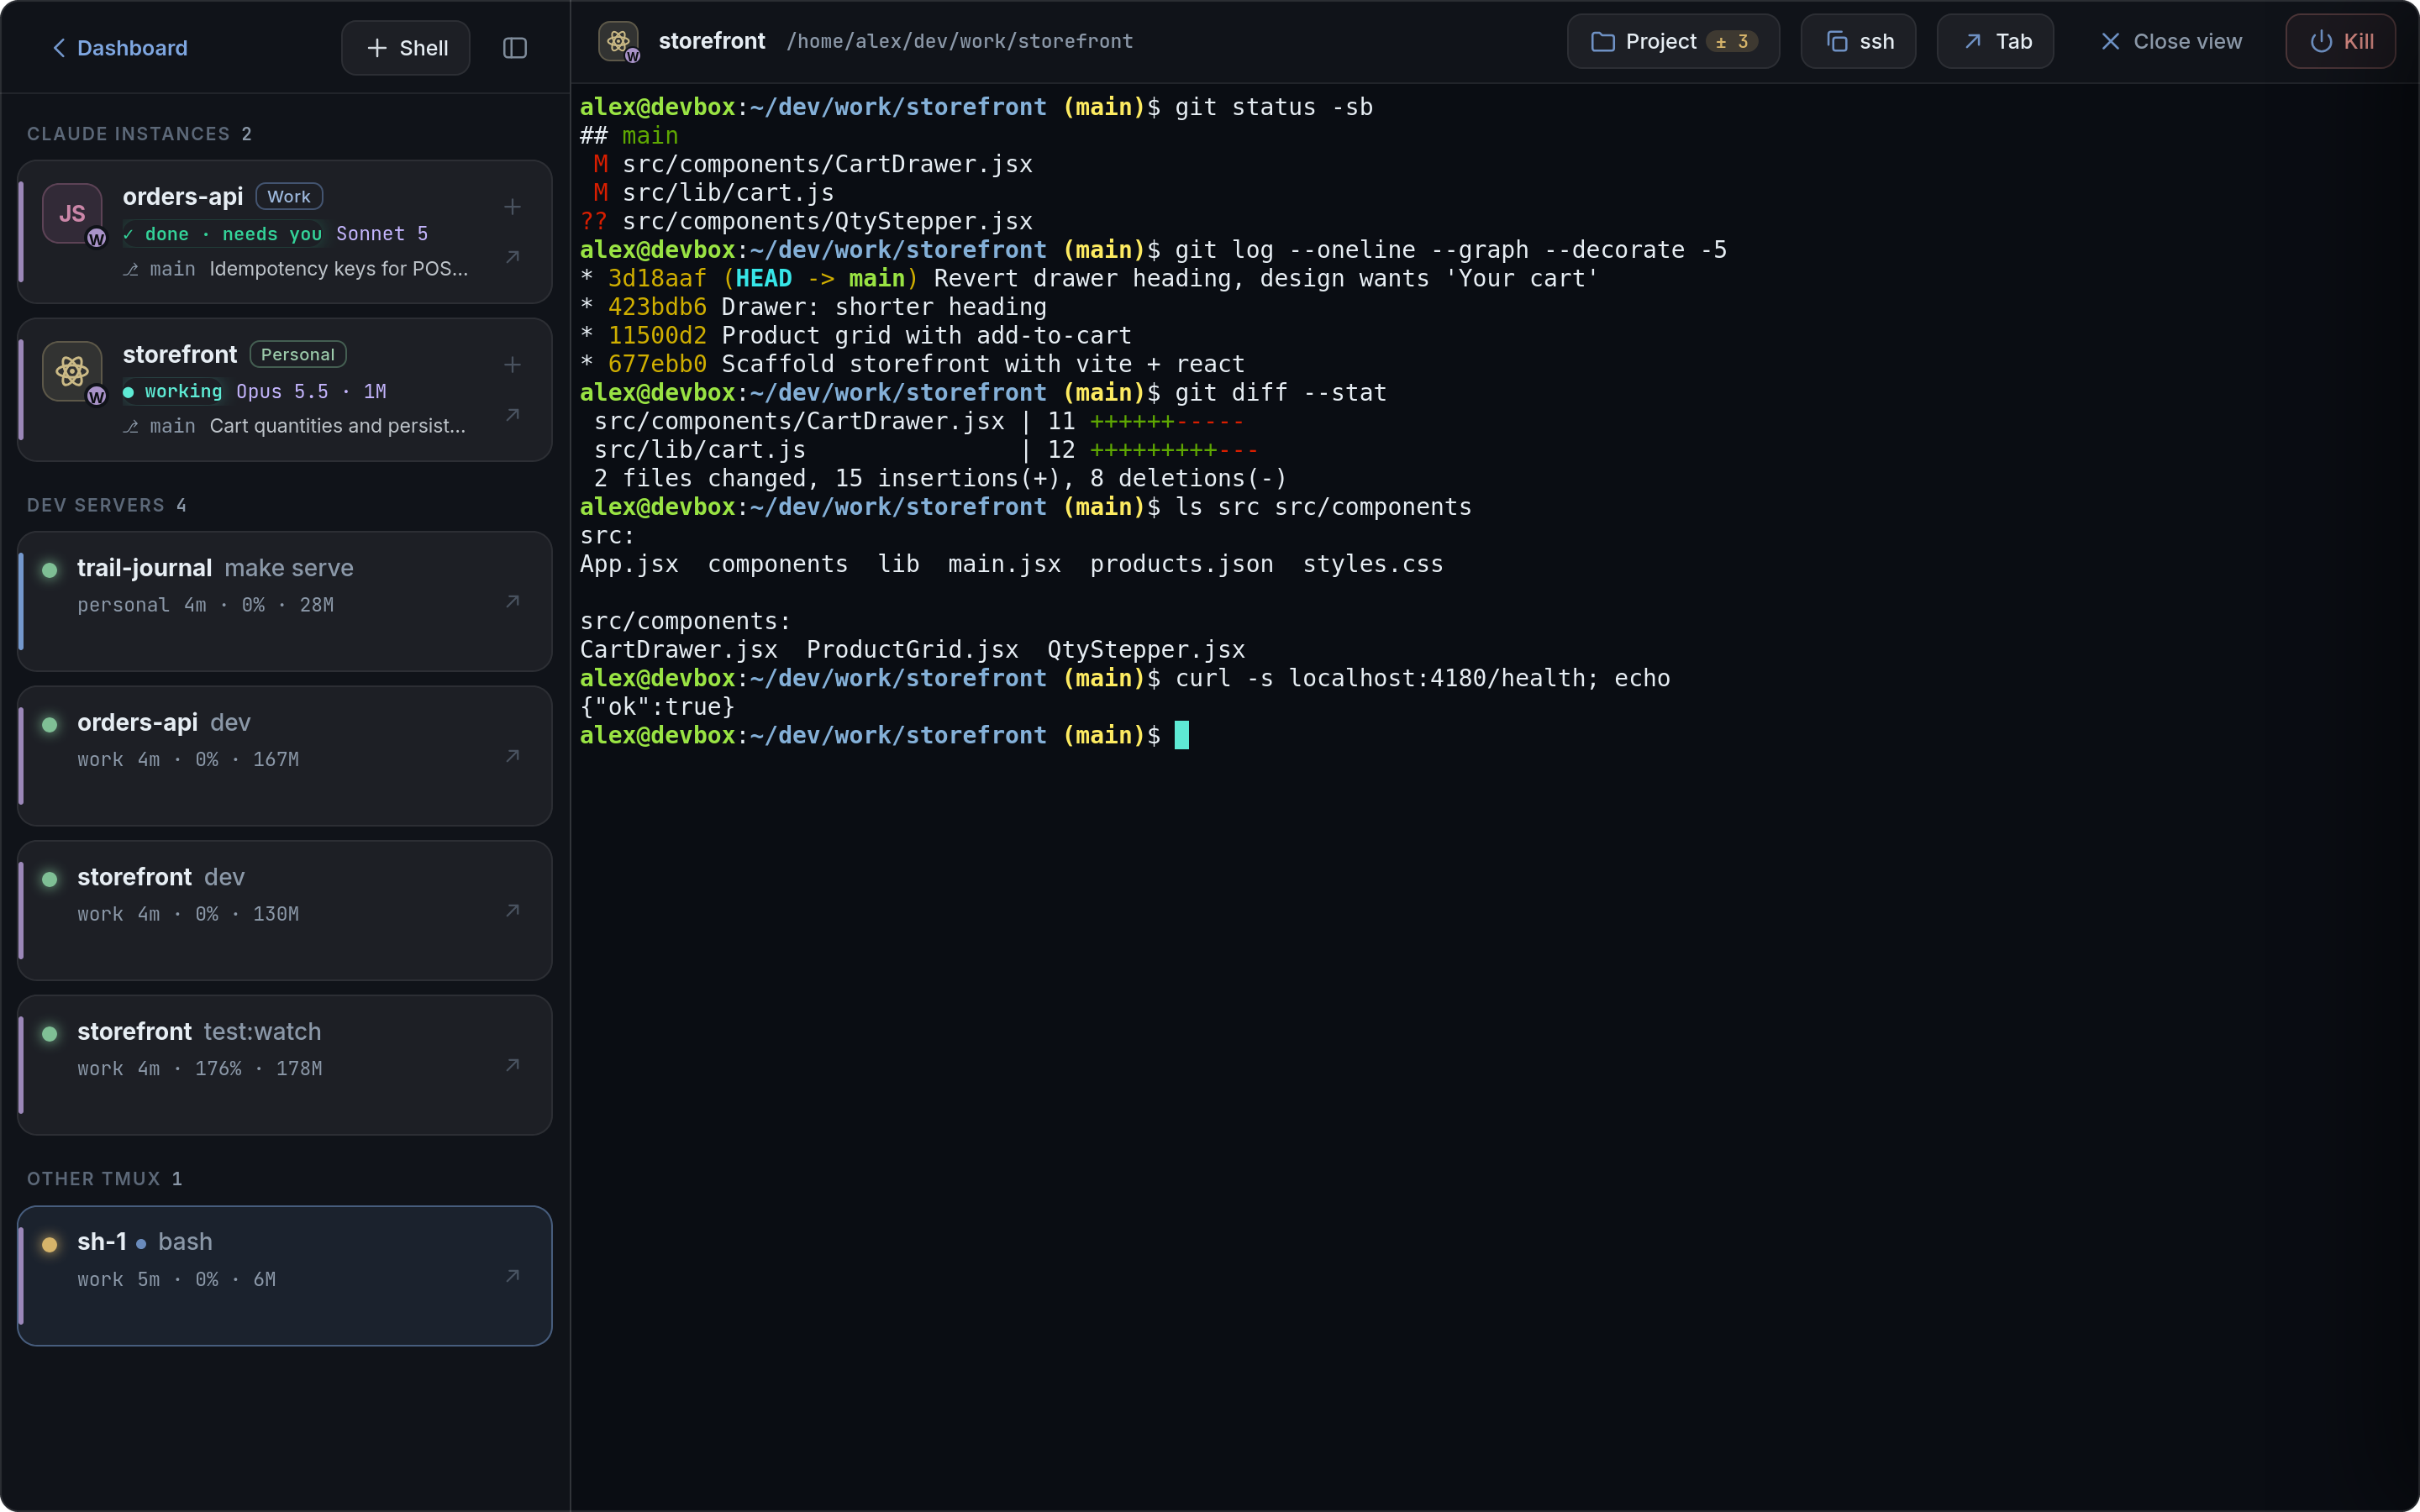The width and height of the screenshot is (2420, 1512).
Task: Go back to the Dashboard
Action: 119,48
